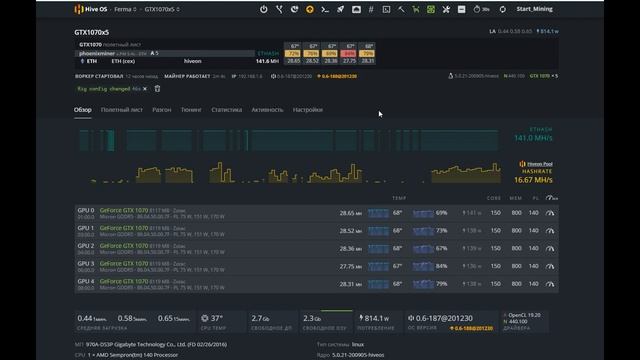
Task: Click the orange upgrade arrow icon in toolbar
Action: point(310,9)
